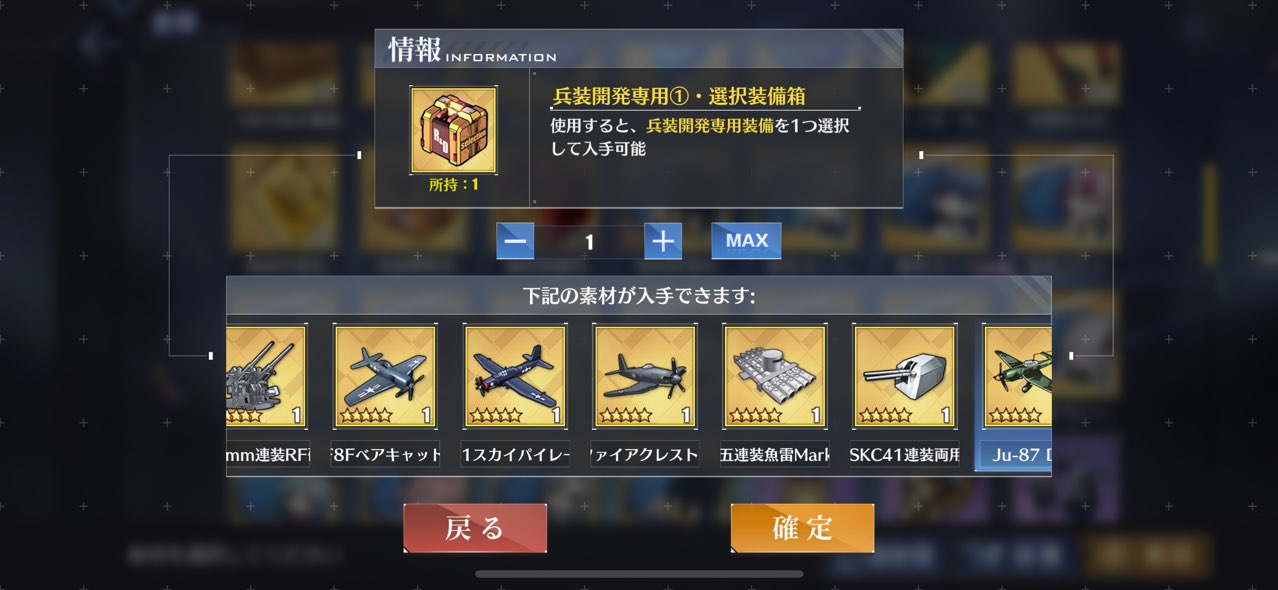Image resolution: width=1278 pixels, height=590 pixels.
Task: Choose the Skypirate torpedo bomber icon
Action: [x=515, y=376]
